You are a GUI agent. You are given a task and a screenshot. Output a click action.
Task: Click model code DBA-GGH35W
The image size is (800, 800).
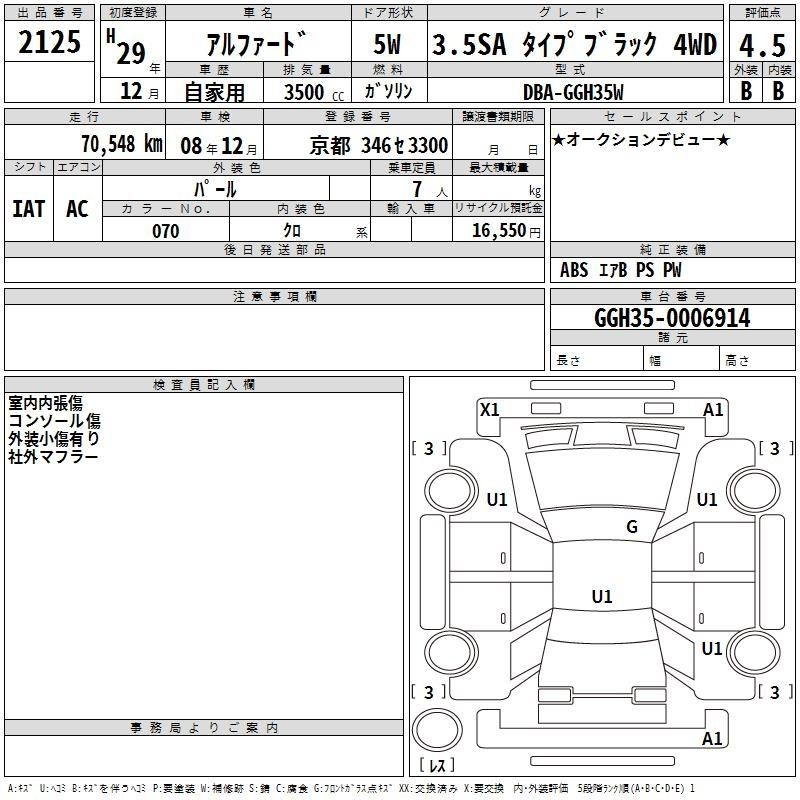point(573,92)
